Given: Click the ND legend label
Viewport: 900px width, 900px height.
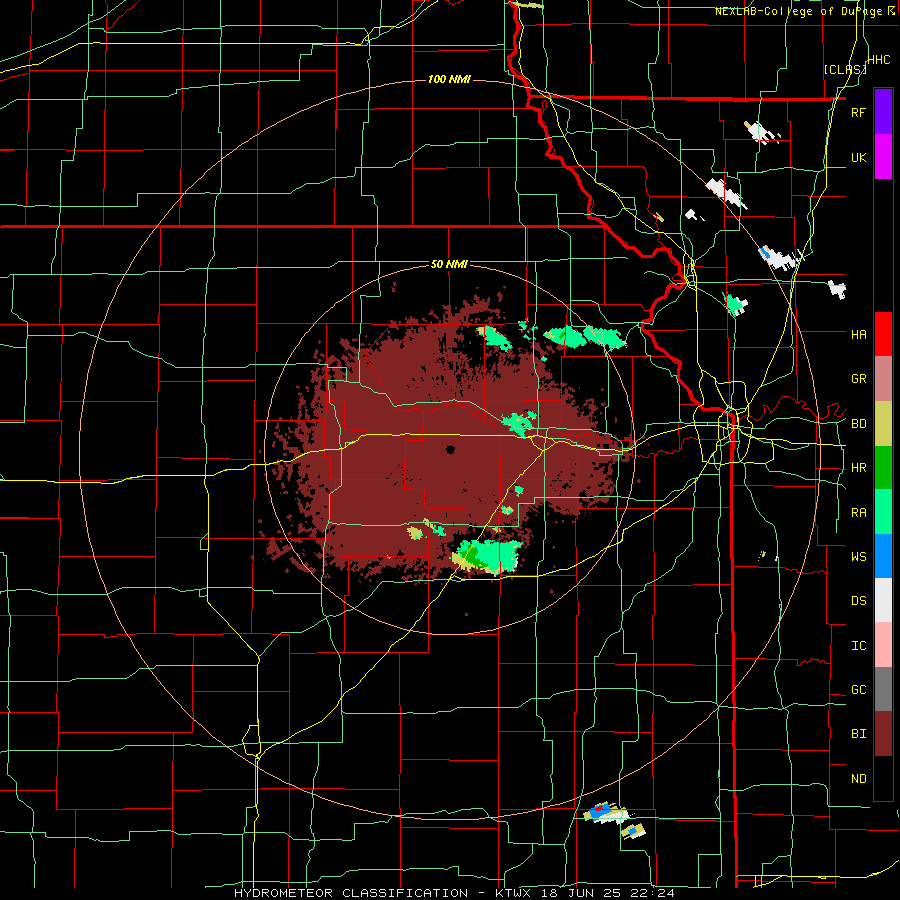Looking at the screenshot, I should tap(858, 779).
